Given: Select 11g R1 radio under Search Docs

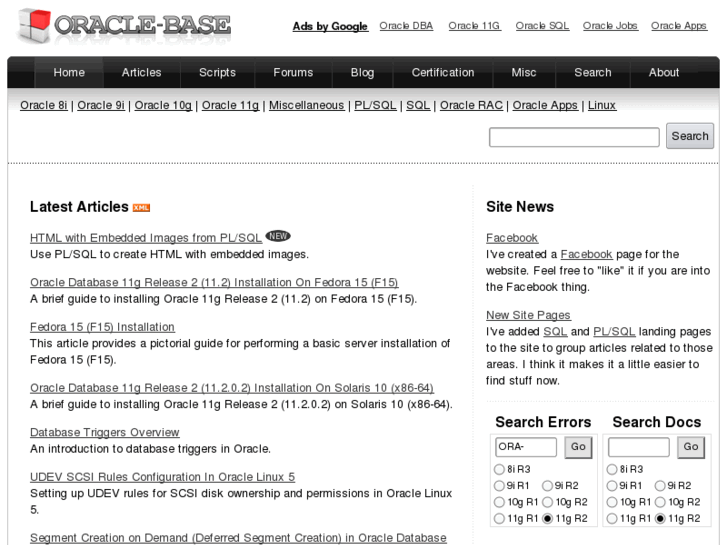Looking at the screenshot, I should coord(612,518).
